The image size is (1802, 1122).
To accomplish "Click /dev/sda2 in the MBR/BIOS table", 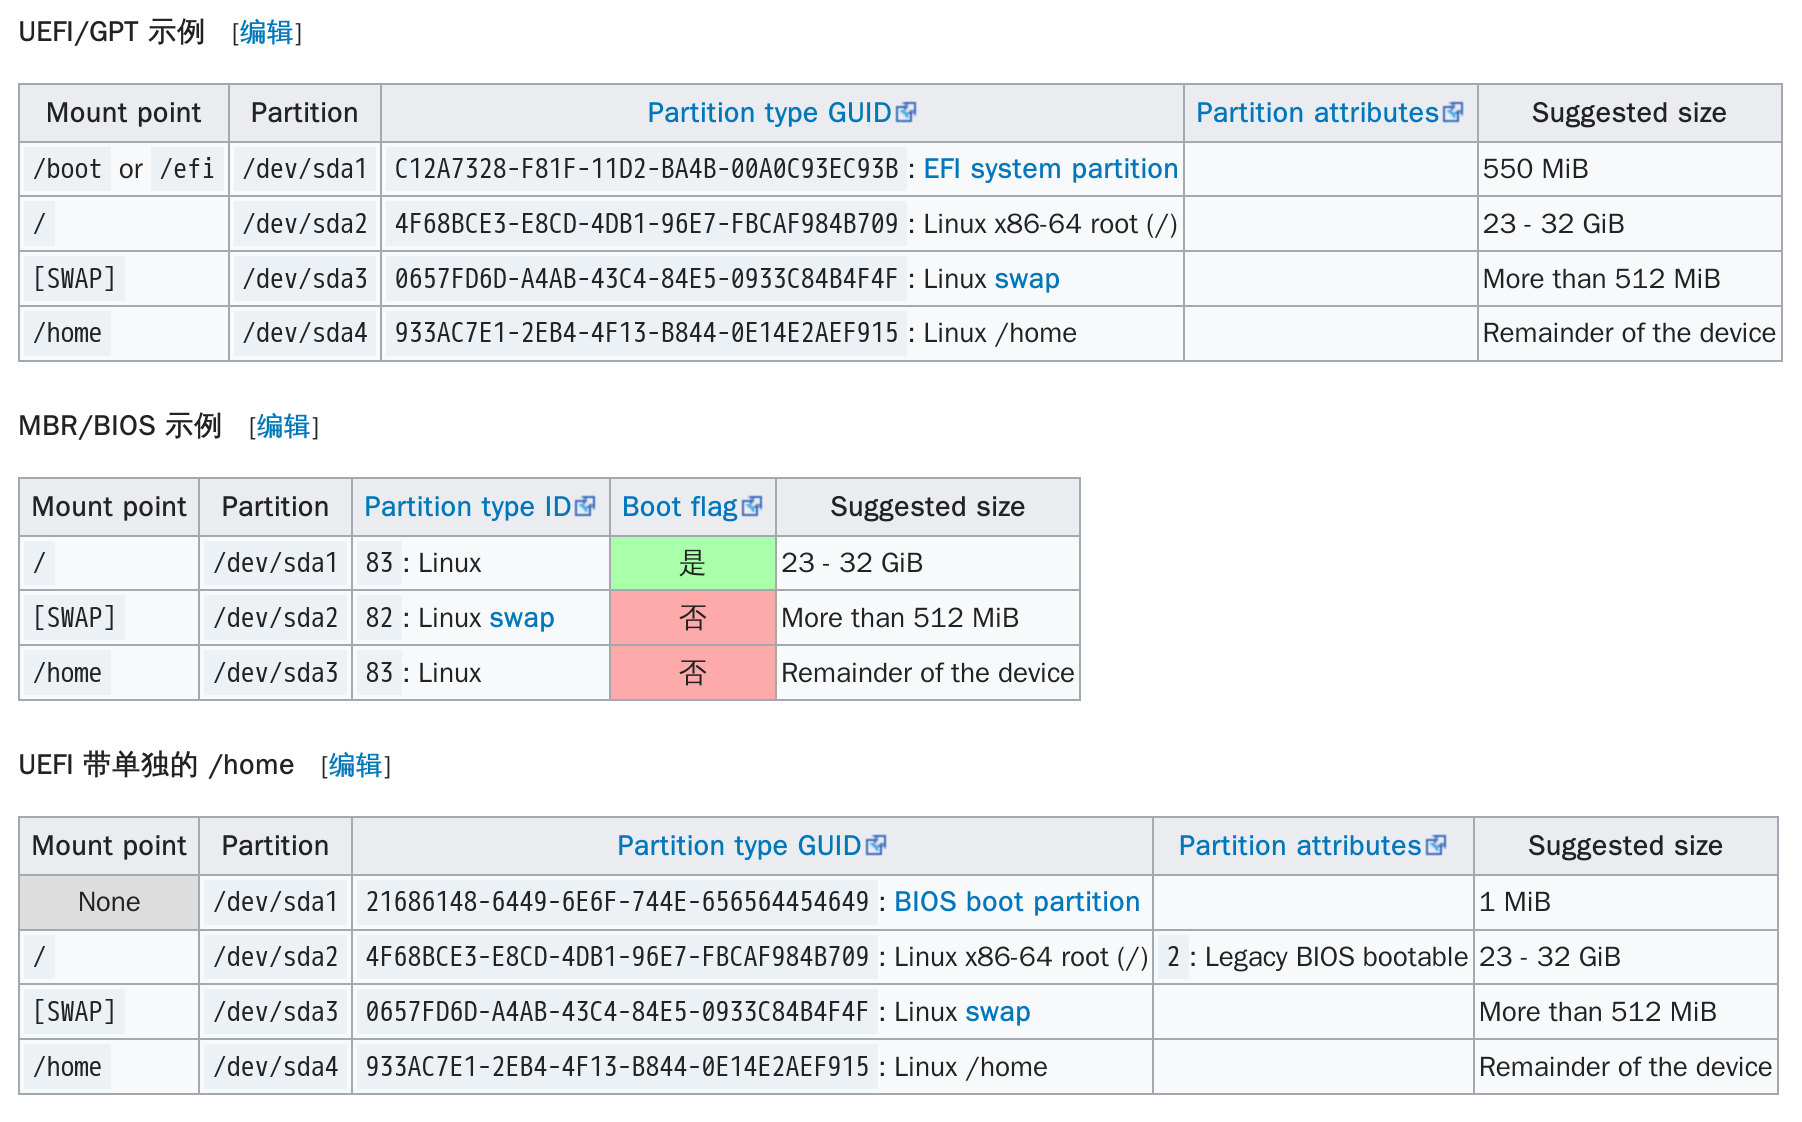I will click(x=276, y=618).
